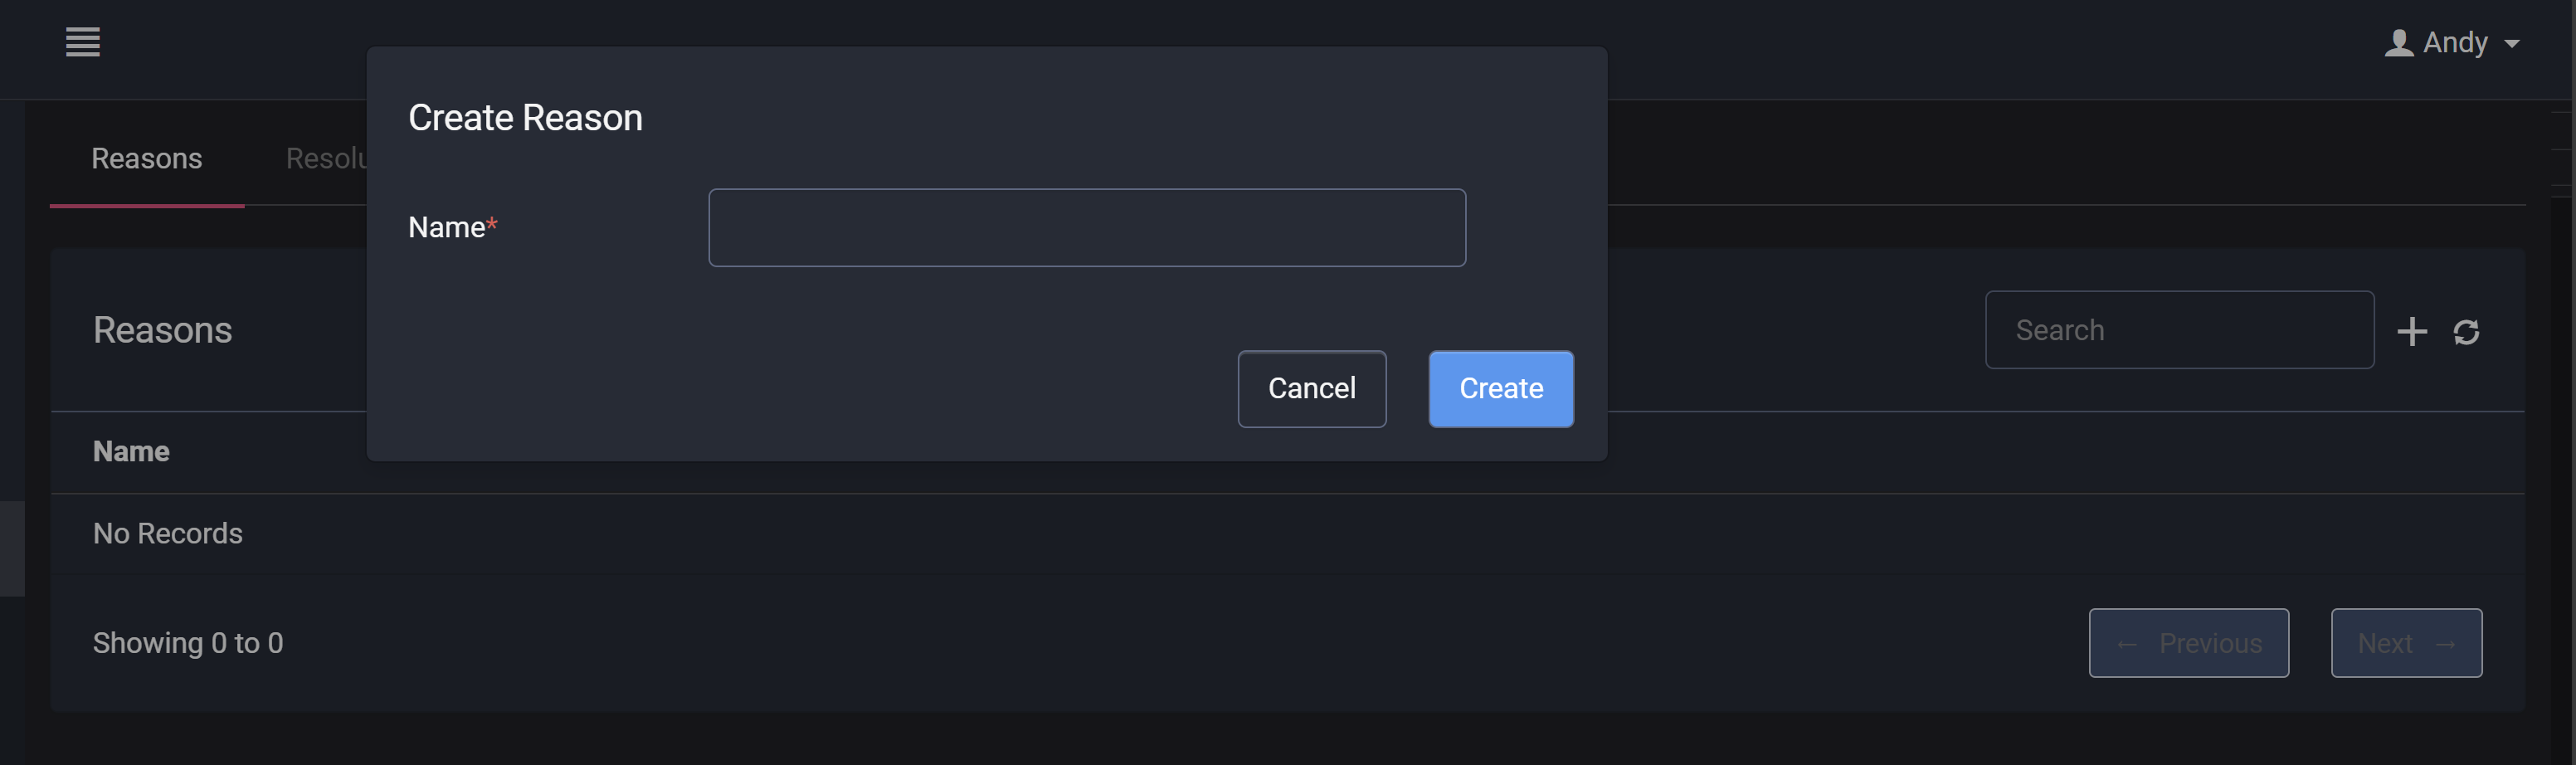Sort by the Name column header
2576x765 pixels.
[x=131, y=452]
